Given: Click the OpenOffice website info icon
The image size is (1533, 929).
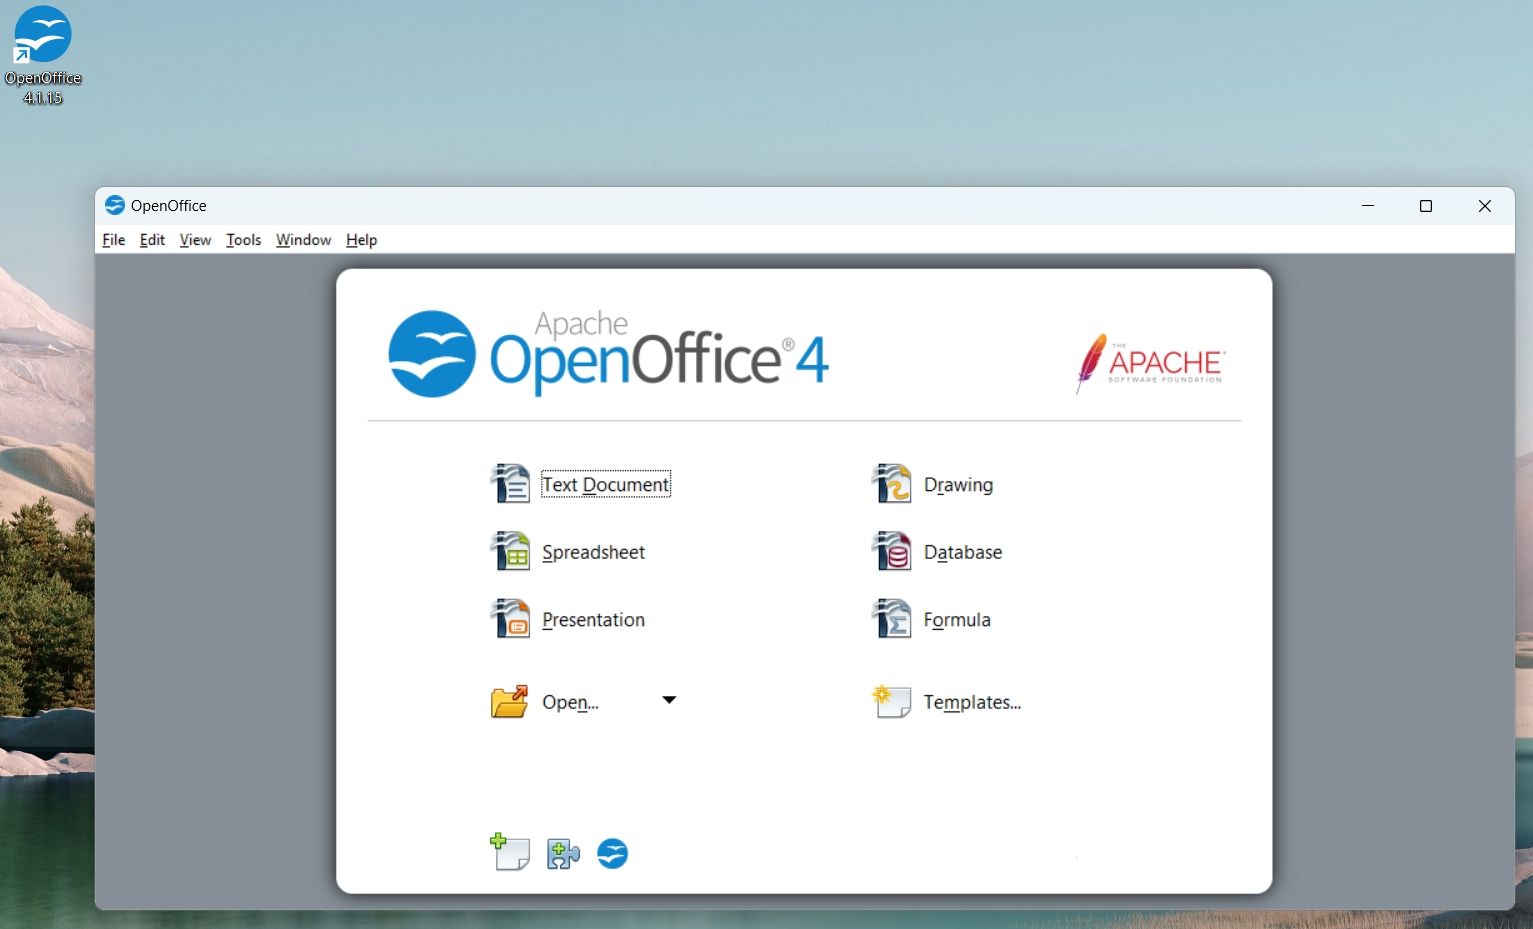Looking at the screenshot, I should click(x=612, y=853).
